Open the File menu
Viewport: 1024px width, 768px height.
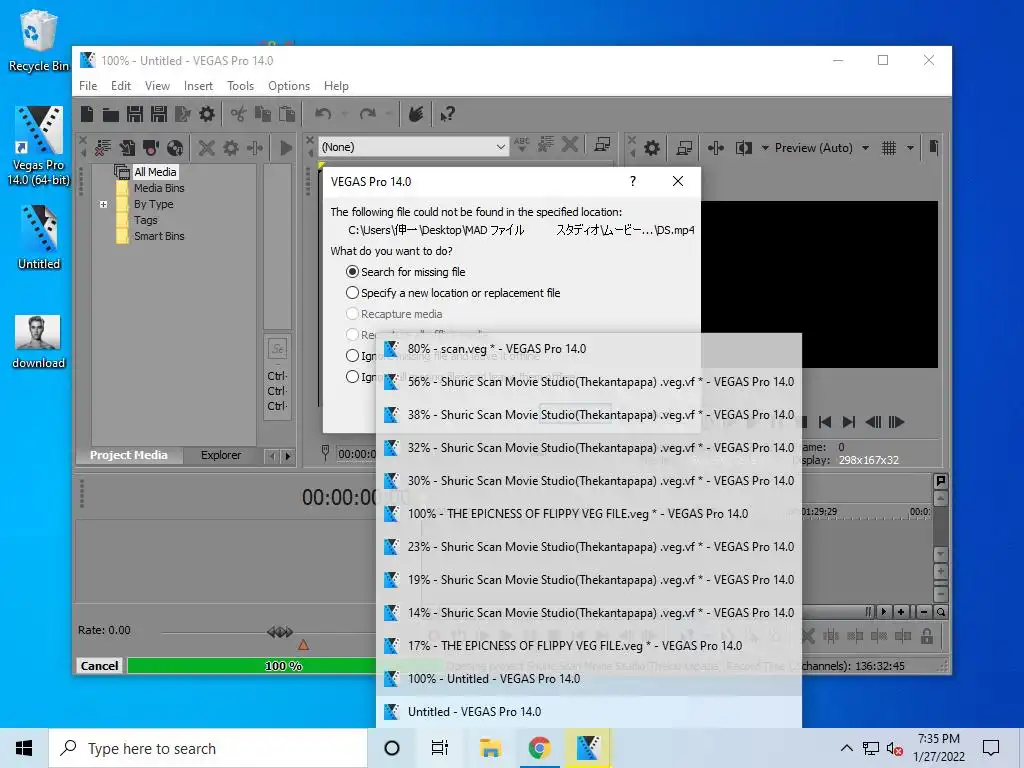tap(88, 86)
